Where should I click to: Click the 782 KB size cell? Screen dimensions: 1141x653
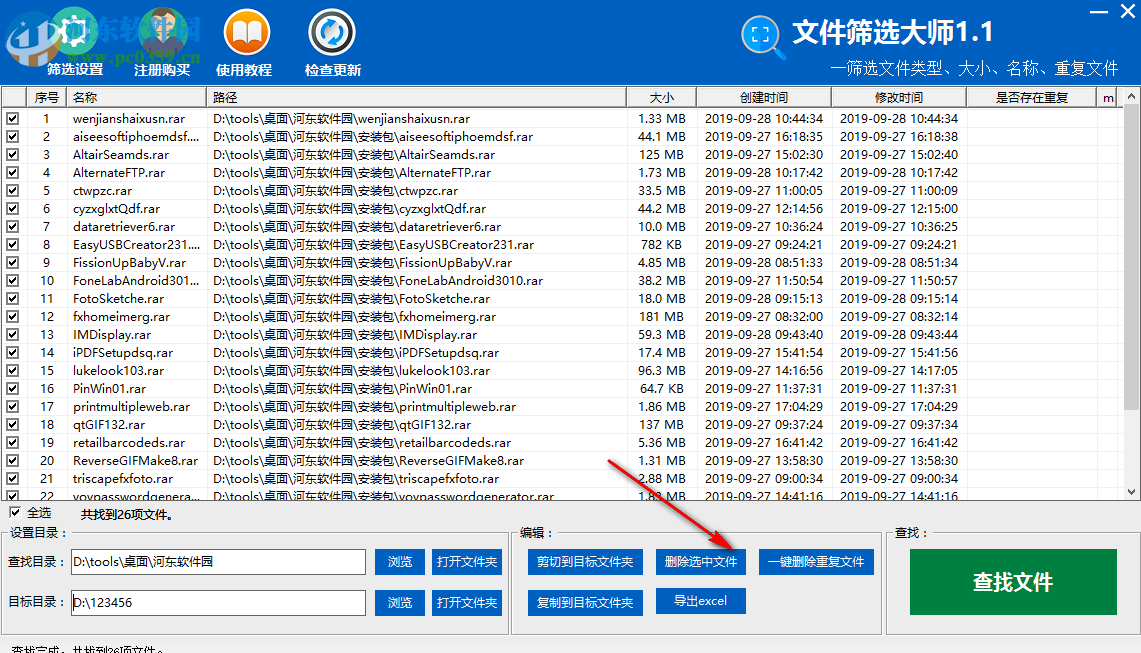coord(661,245)
